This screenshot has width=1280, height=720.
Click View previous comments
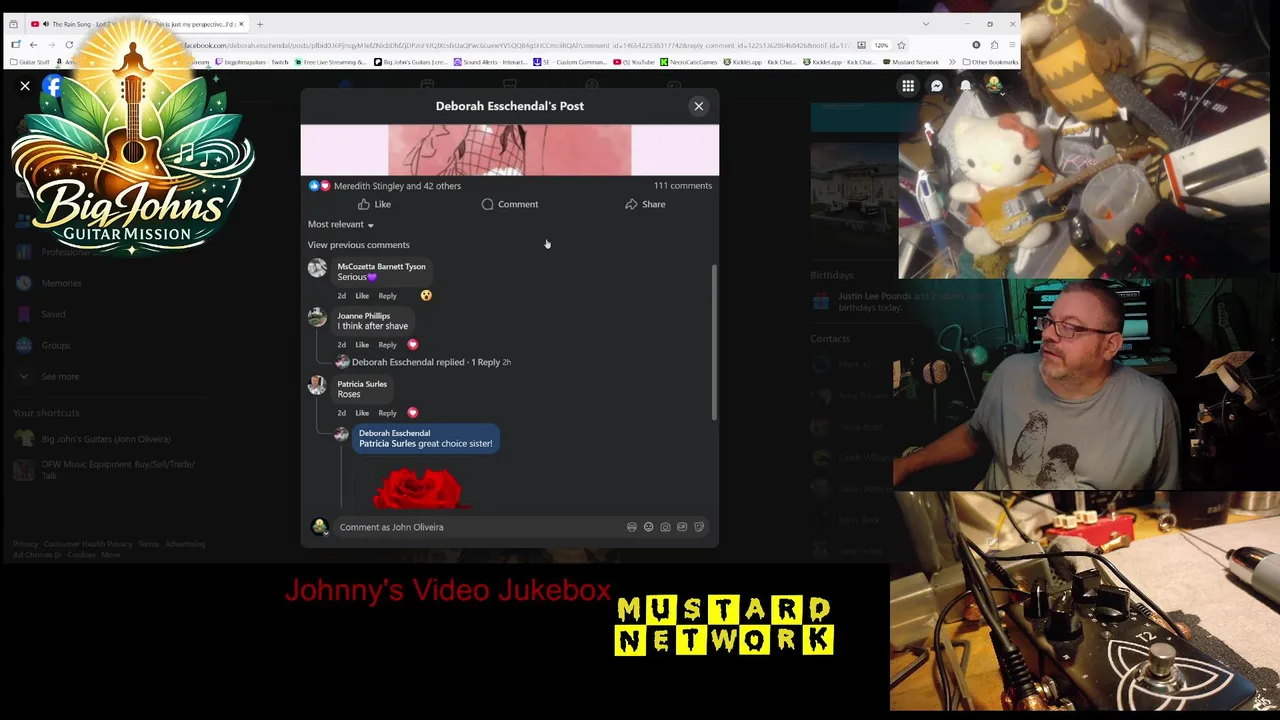tap(358, 245)
